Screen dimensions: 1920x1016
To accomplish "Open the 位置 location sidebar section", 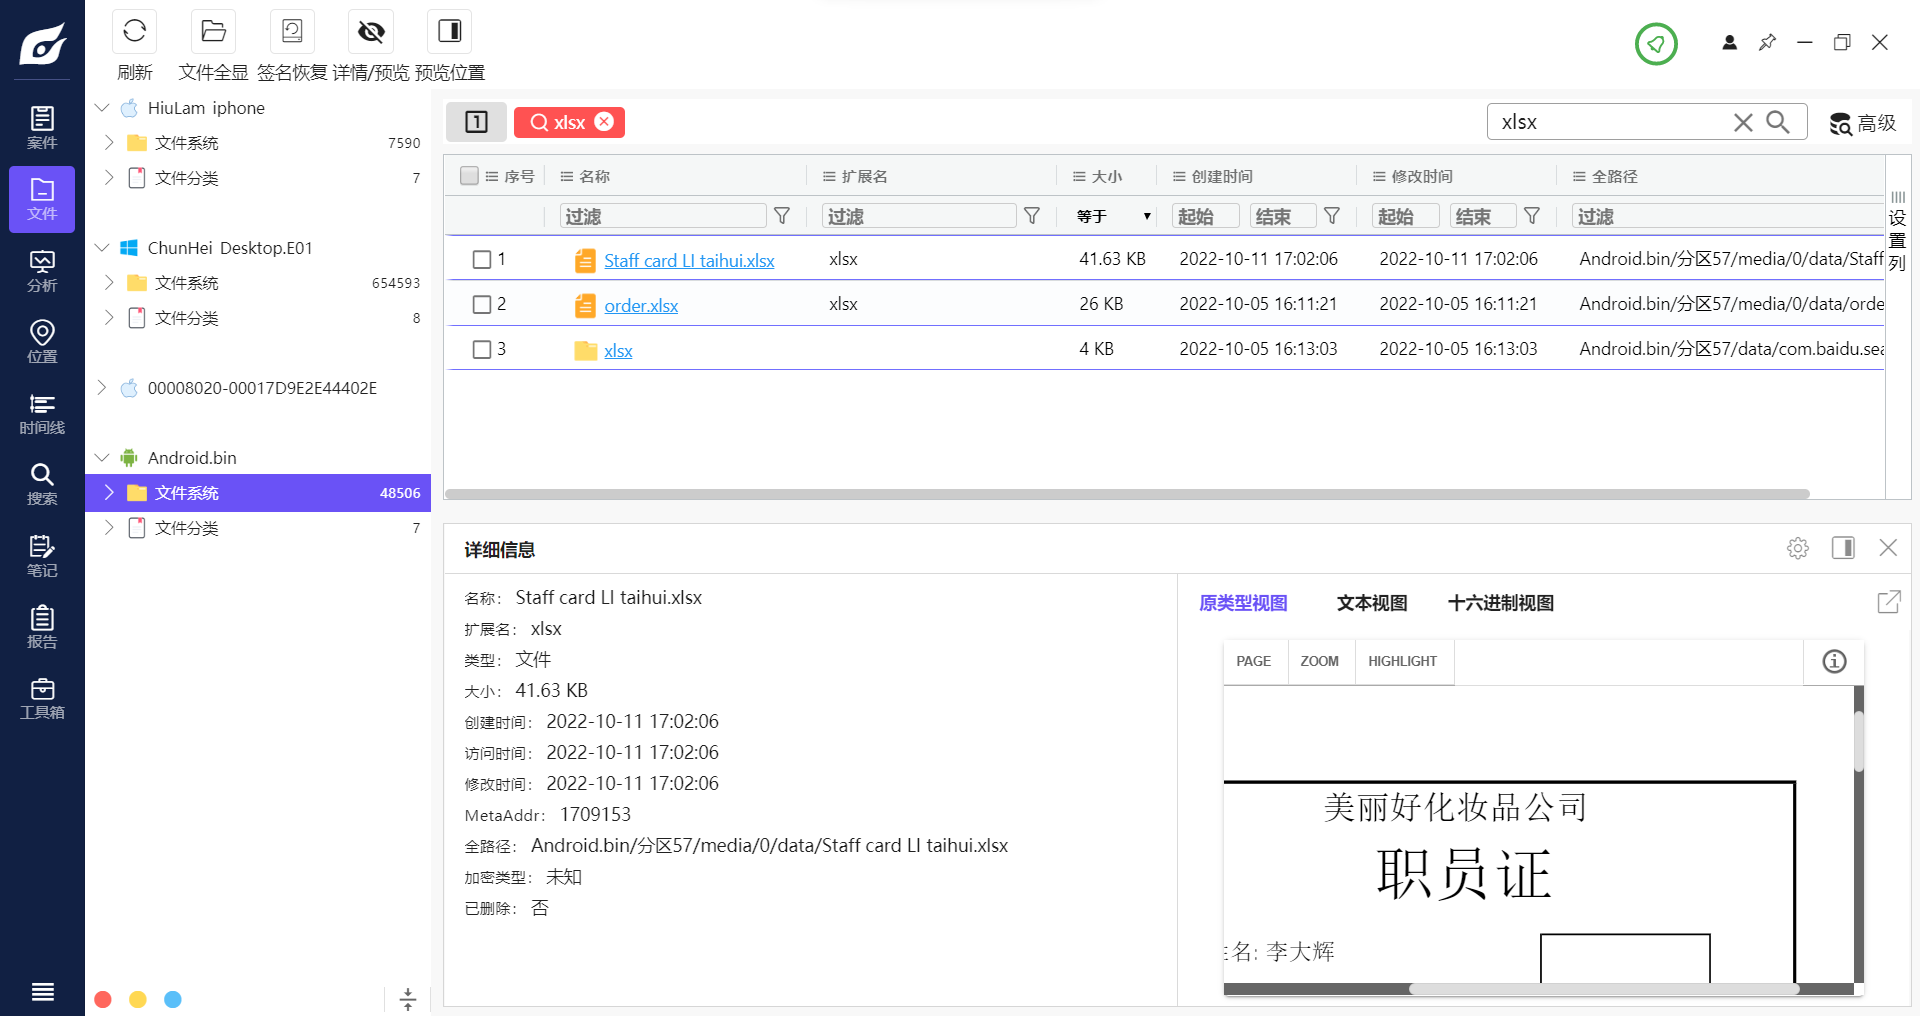I will pyautogui.click(x=42, y=342).
